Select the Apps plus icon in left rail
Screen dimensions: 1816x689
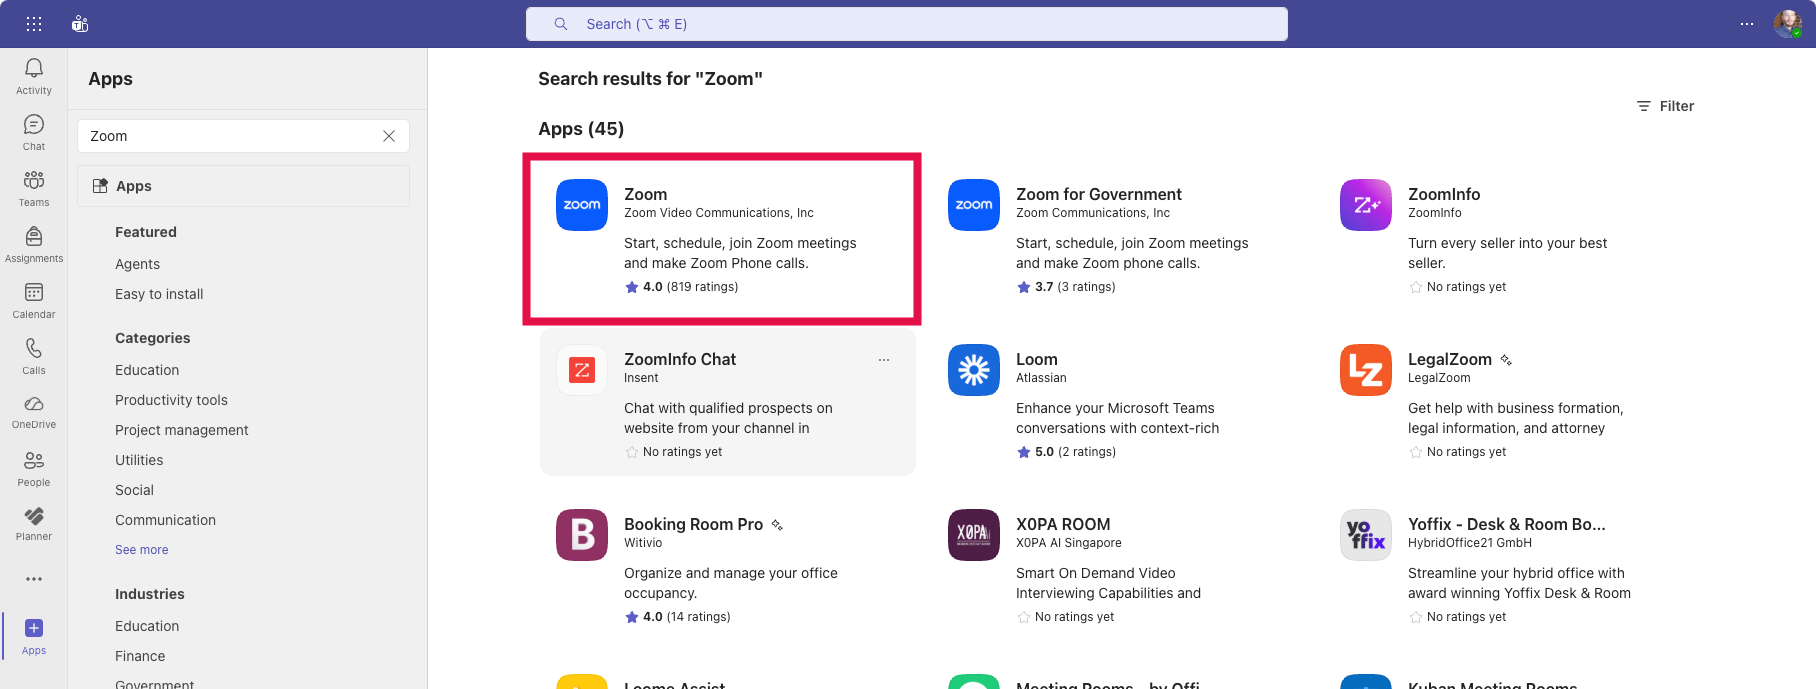click(x=34, y=628)
